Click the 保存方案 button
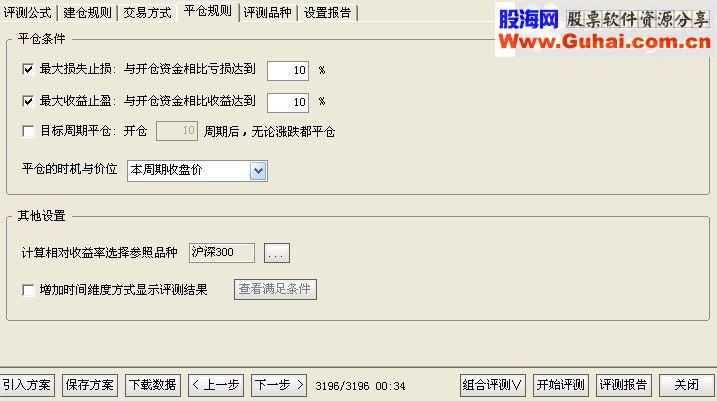The image size is (717, 401). pyautogui.click(x=90, y=385)
